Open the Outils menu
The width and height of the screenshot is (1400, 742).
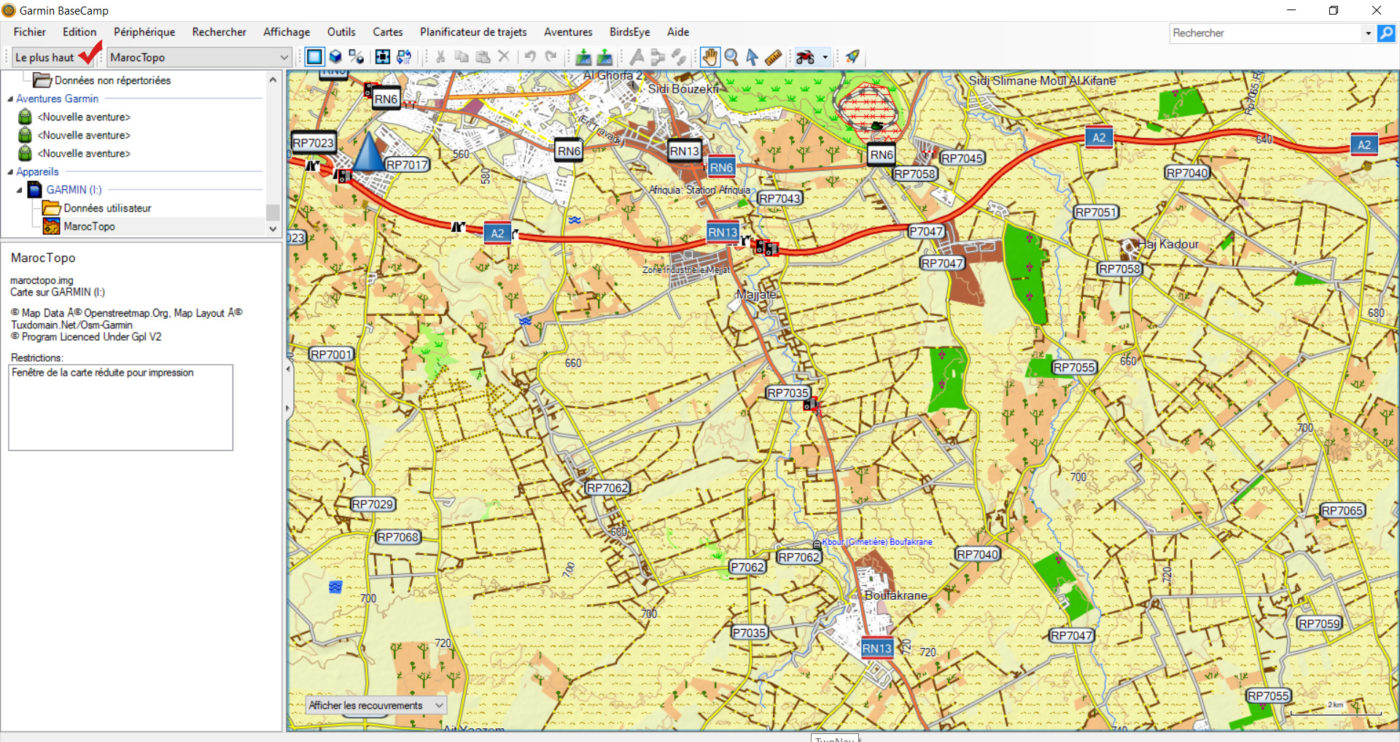click(341, 32)
